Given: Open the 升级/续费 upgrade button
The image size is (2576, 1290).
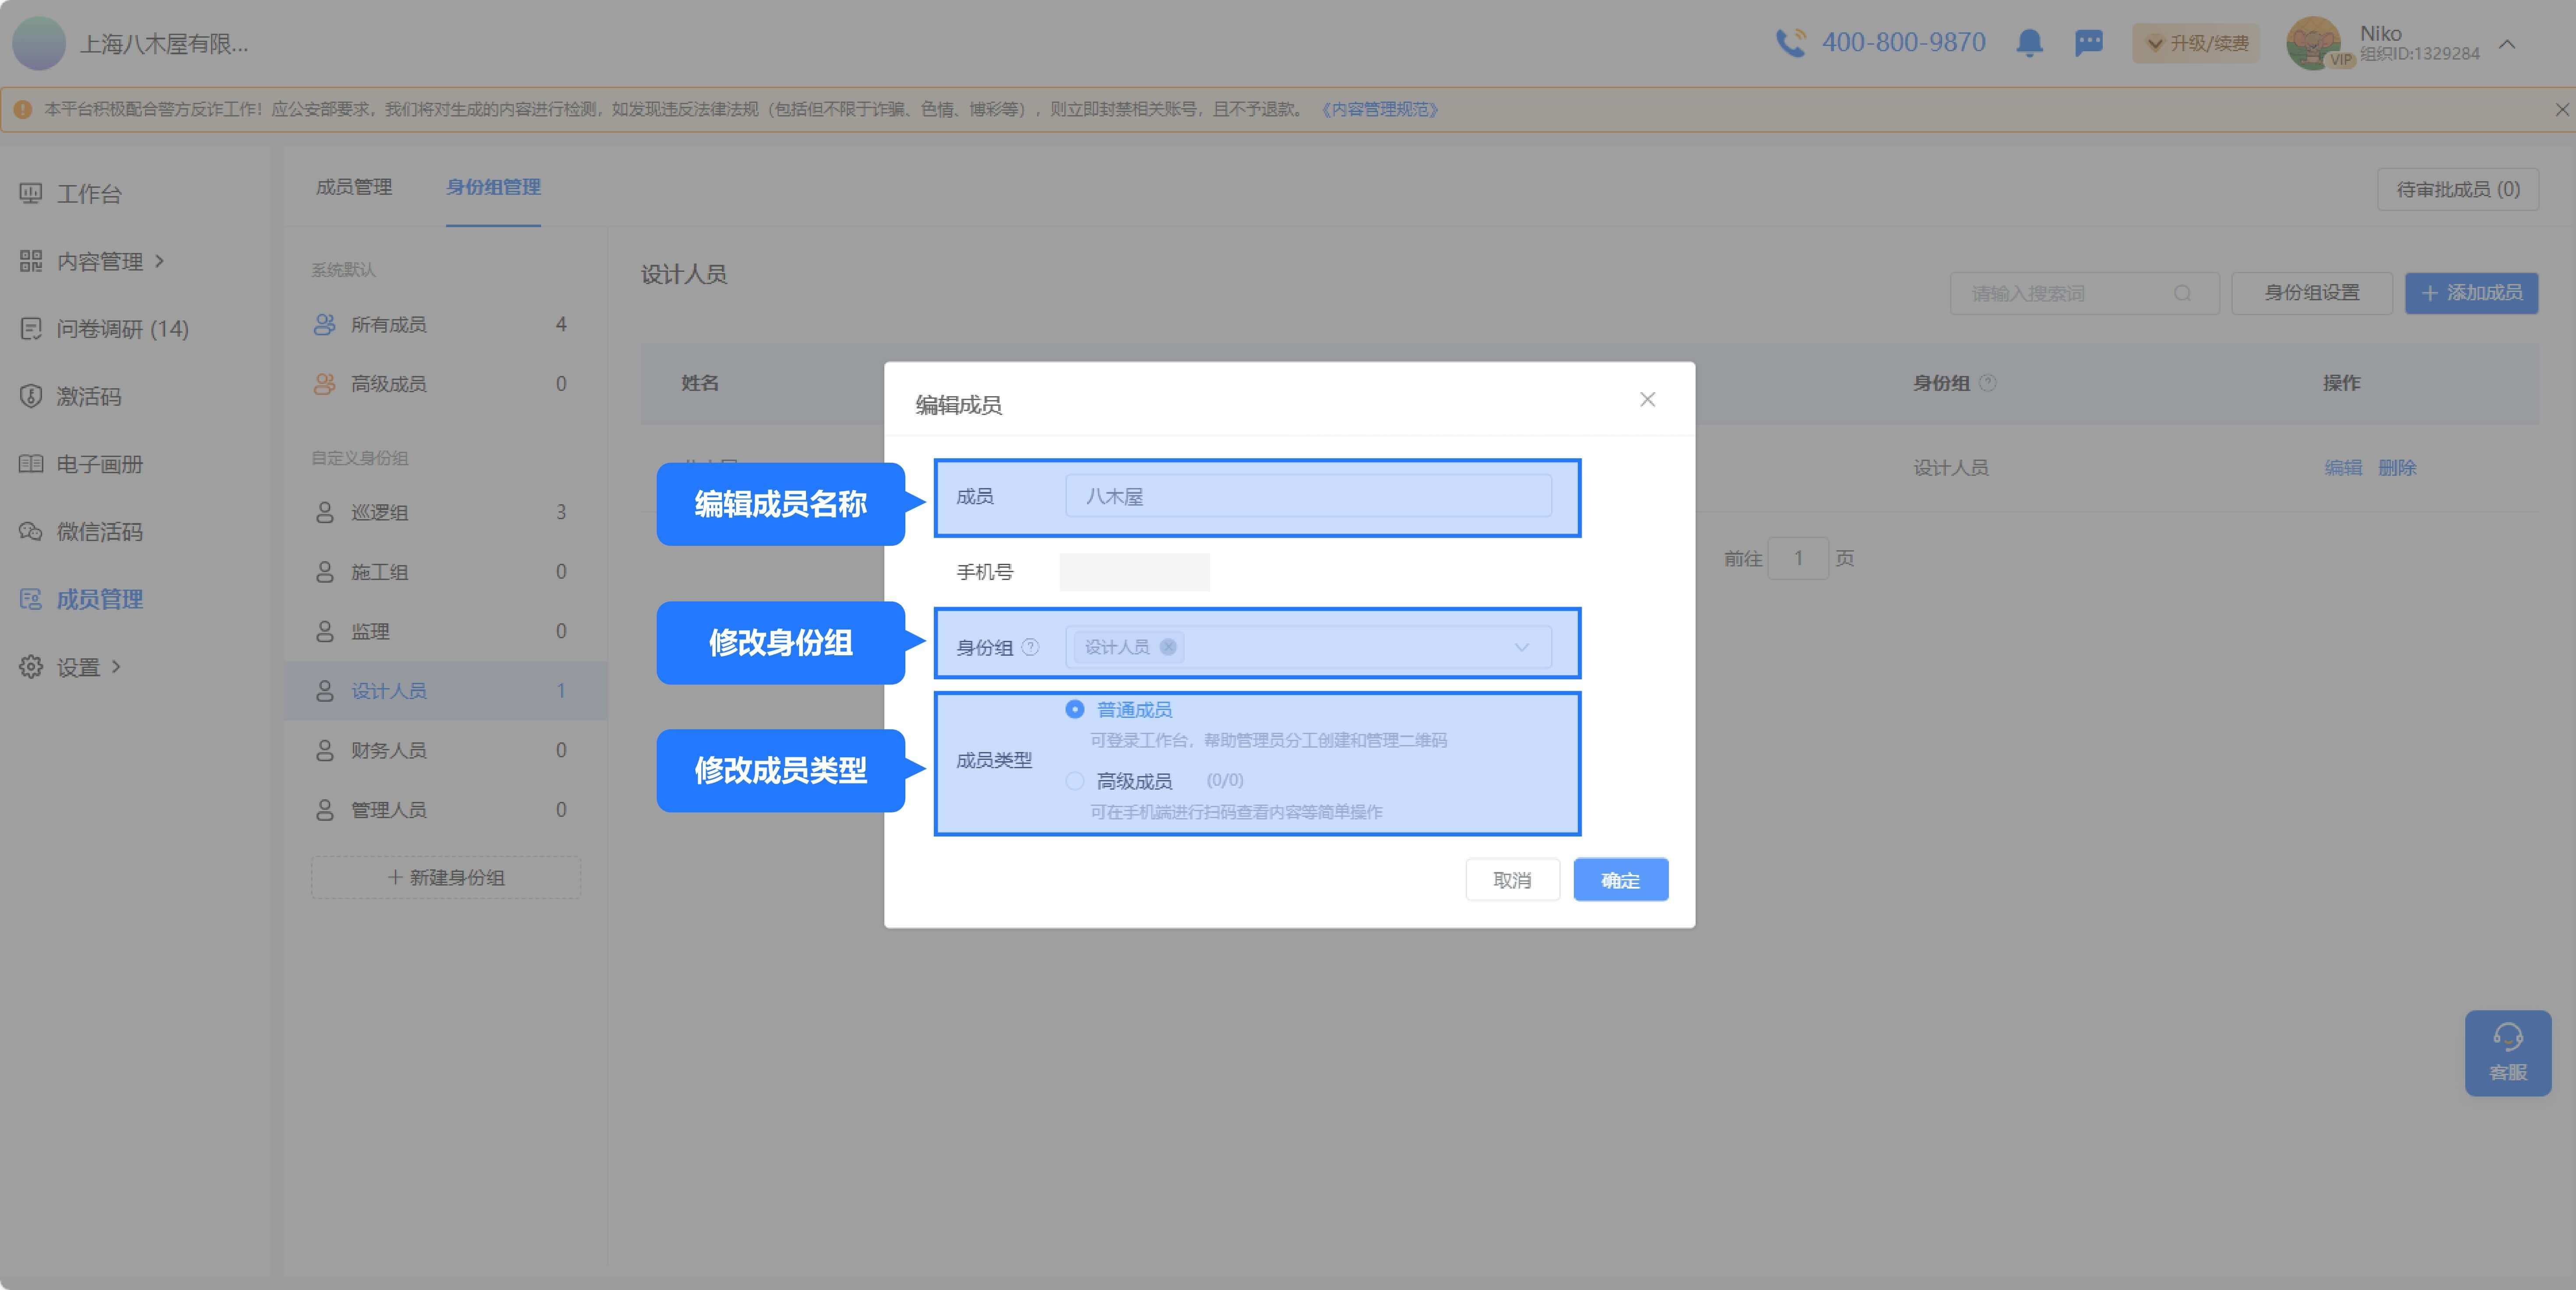Looking at the screenshot, I should [x=2196, y=43].
